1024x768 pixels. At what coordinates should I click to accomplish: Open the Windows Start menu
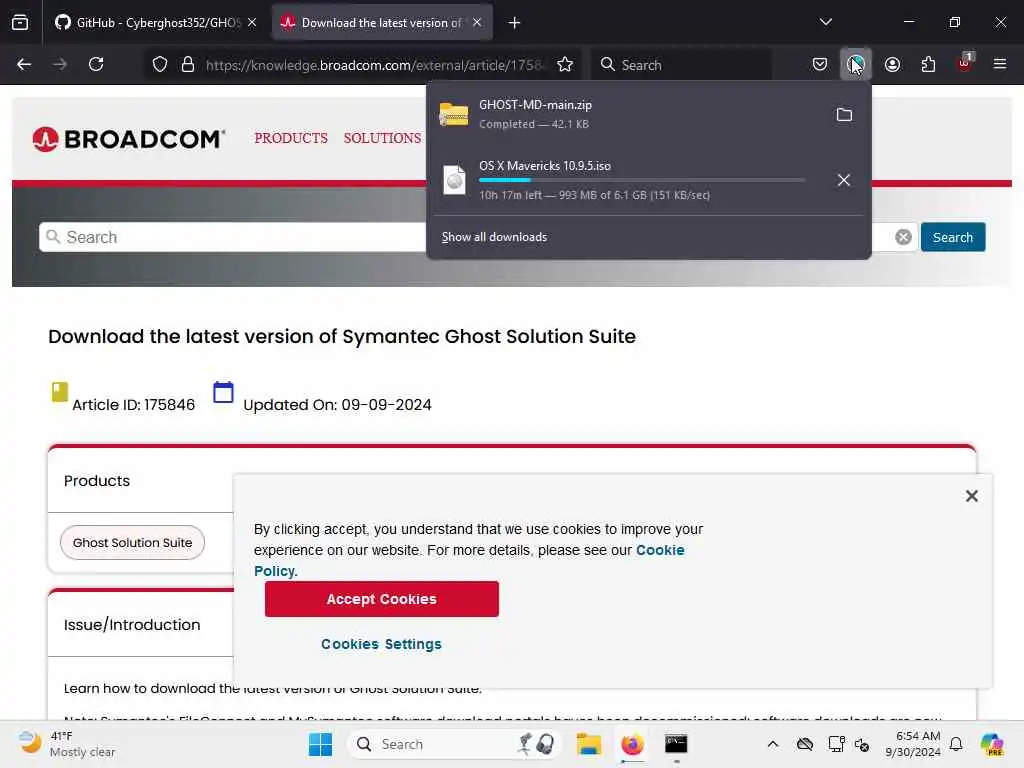coord(321,744)
